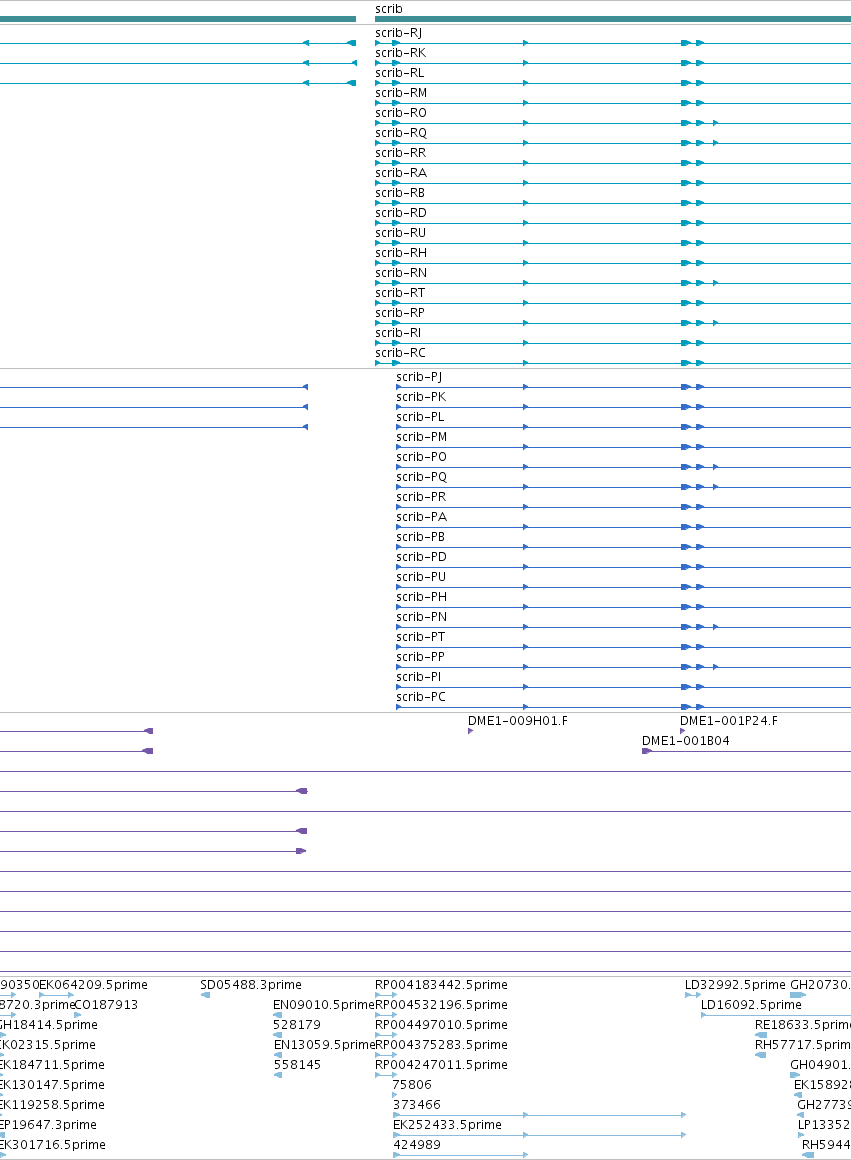Click the scrib-PK label

[421, 397]
